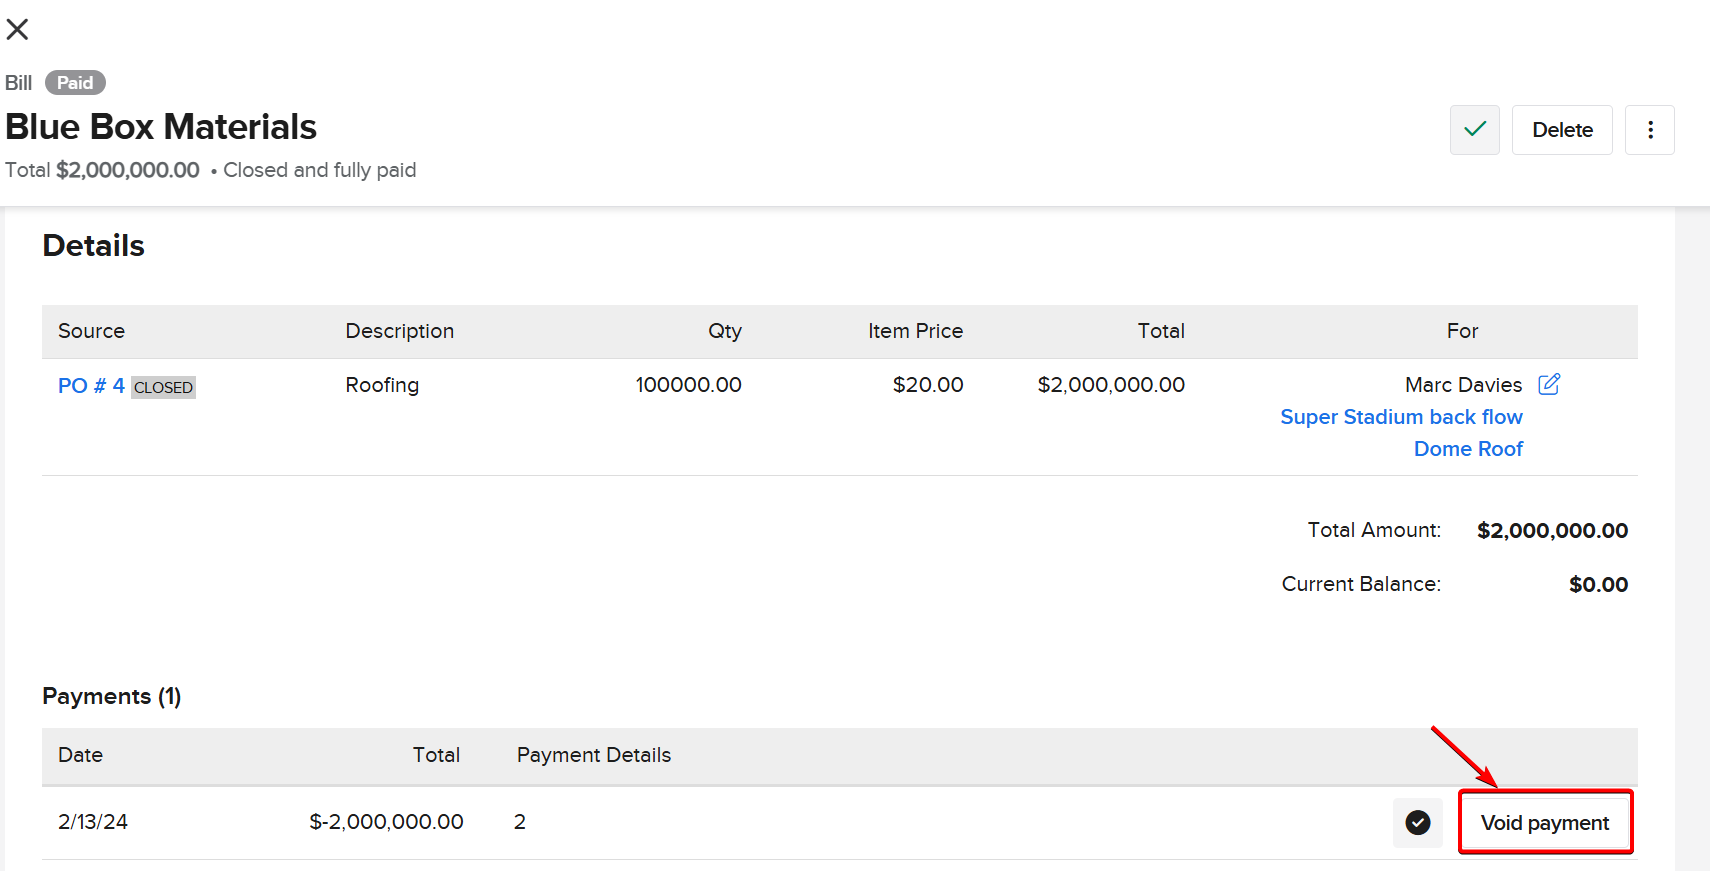Select the 2/13/24 payment date

coord(93,822)
